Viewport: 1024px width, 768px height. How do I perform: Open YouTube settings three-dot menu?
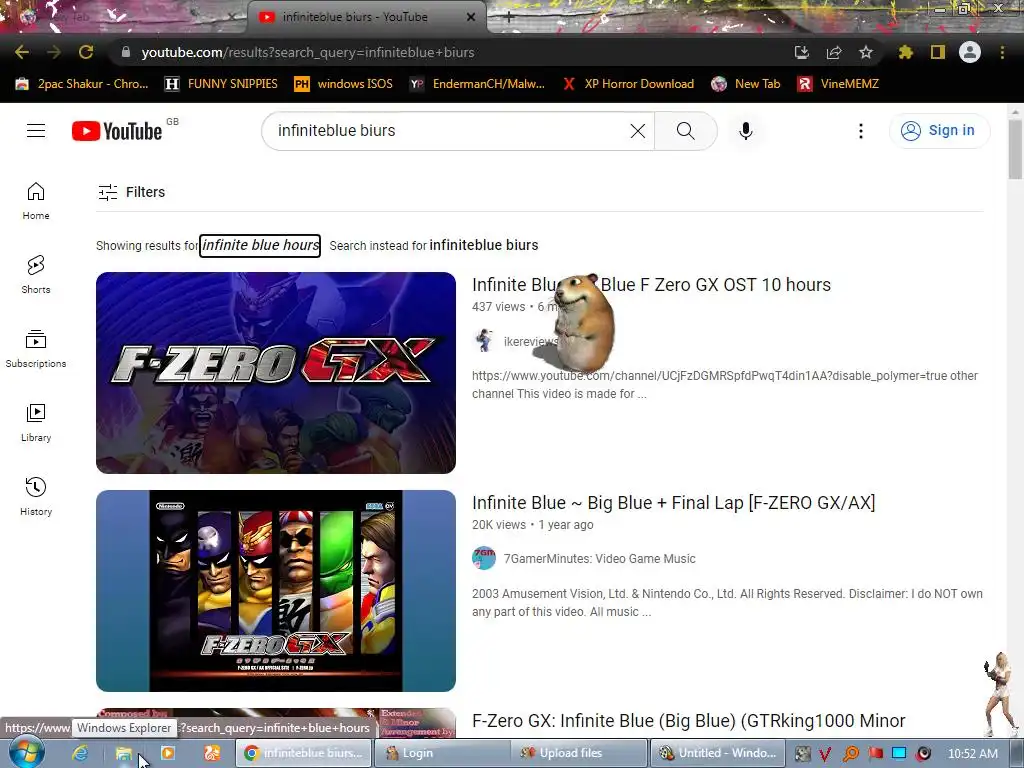point(861,131)
